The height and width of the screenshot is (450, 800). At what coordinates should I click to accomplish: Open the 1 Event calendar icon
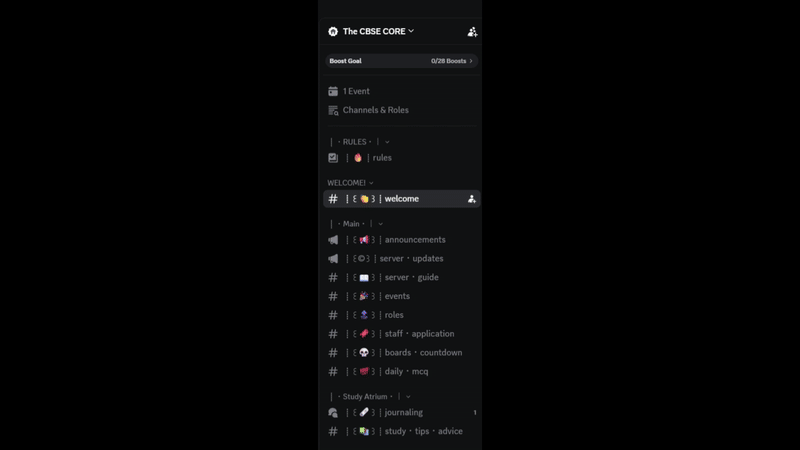click(x=333, y=91)
